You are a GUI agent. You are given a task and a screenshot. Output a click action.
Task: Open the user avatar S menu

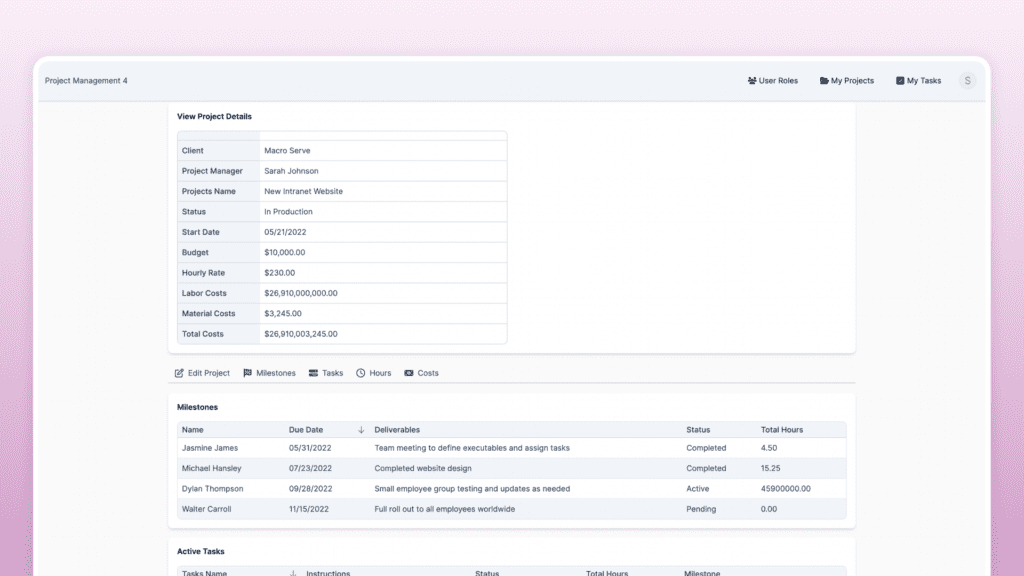point(967,81)
